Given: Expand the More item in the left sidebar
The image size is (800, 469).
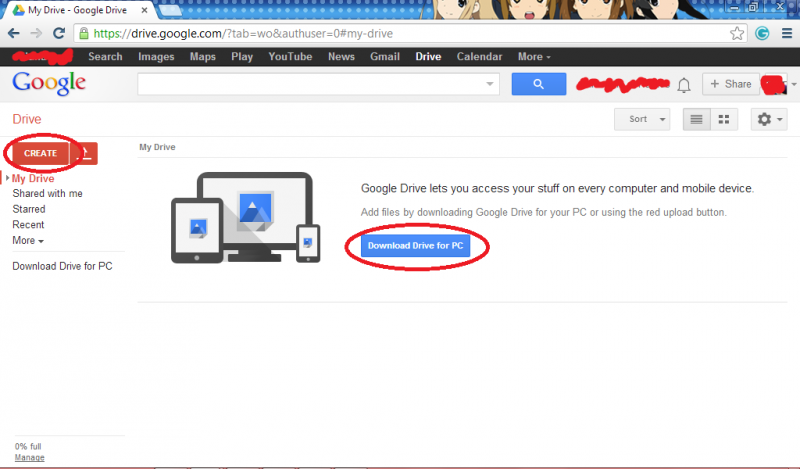Looking at the screenshot, I should (x=28, y=240).
